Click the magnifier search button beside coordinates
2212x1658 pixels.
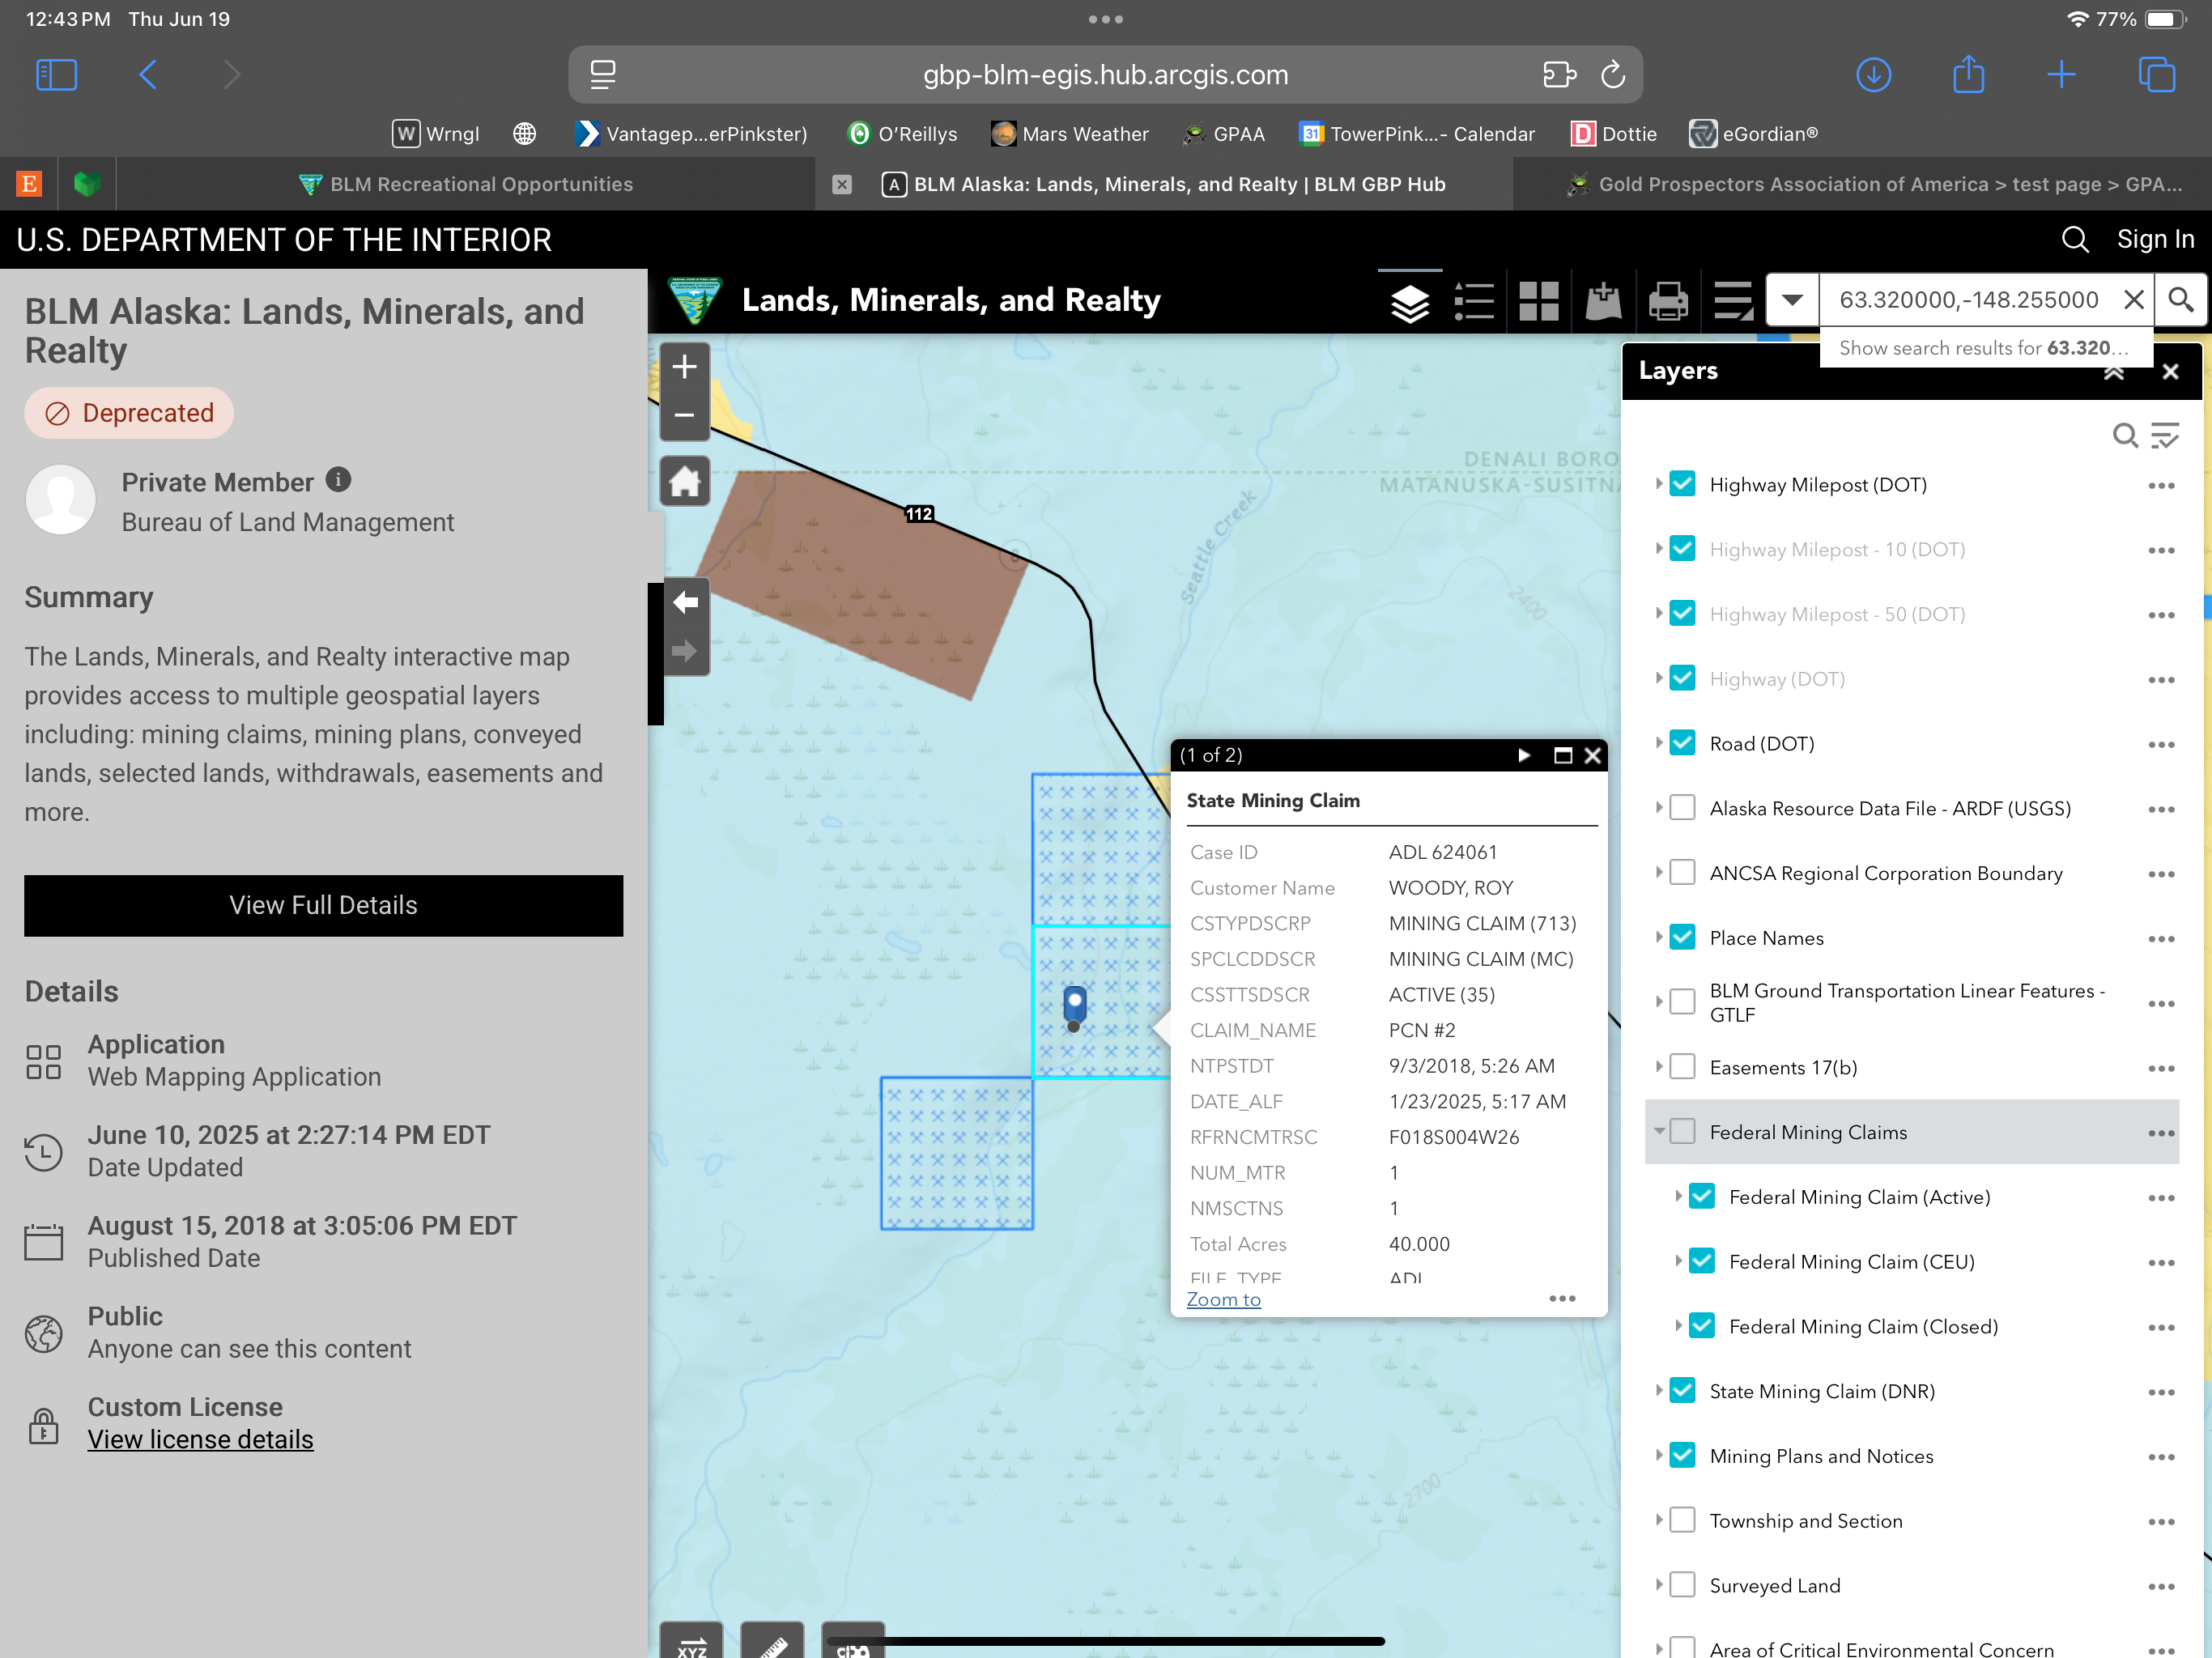(2180, 300)
